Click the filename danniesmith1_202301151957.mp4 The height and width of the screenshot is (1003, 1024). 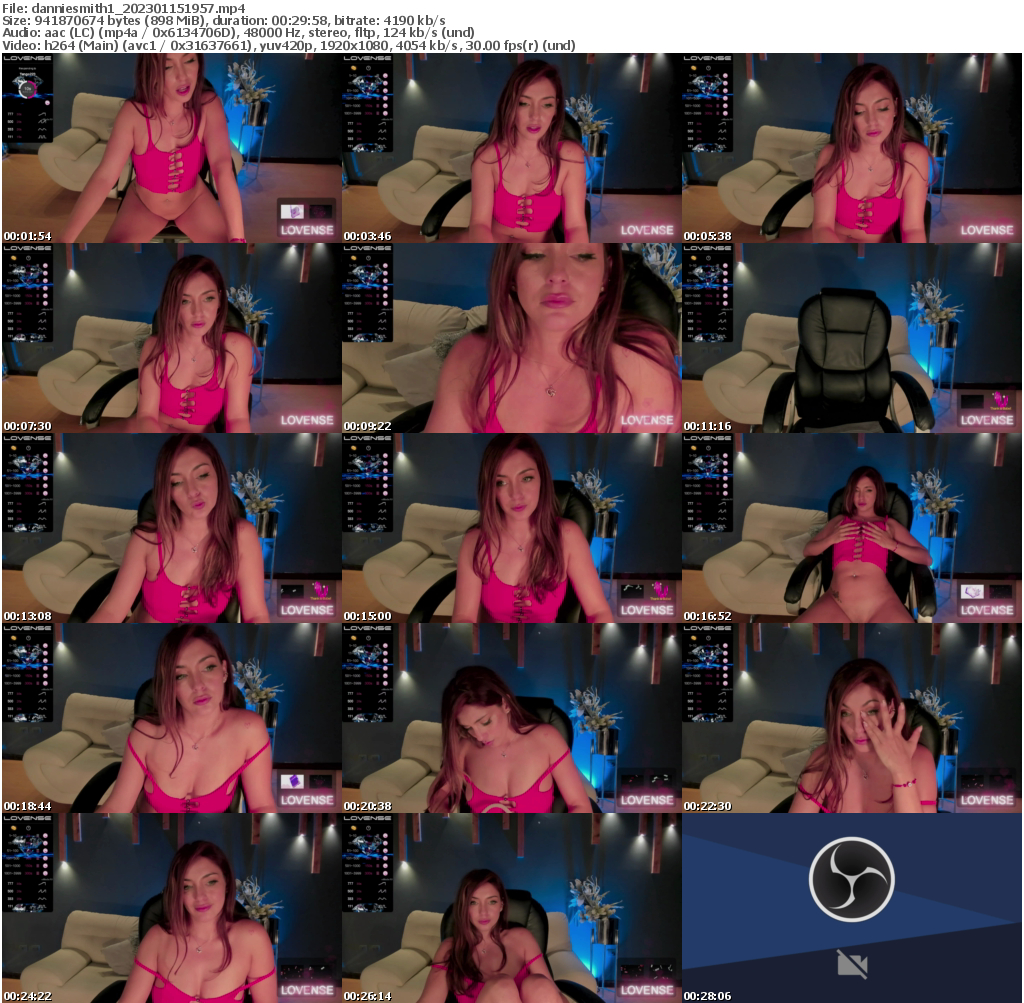point(120,6)
